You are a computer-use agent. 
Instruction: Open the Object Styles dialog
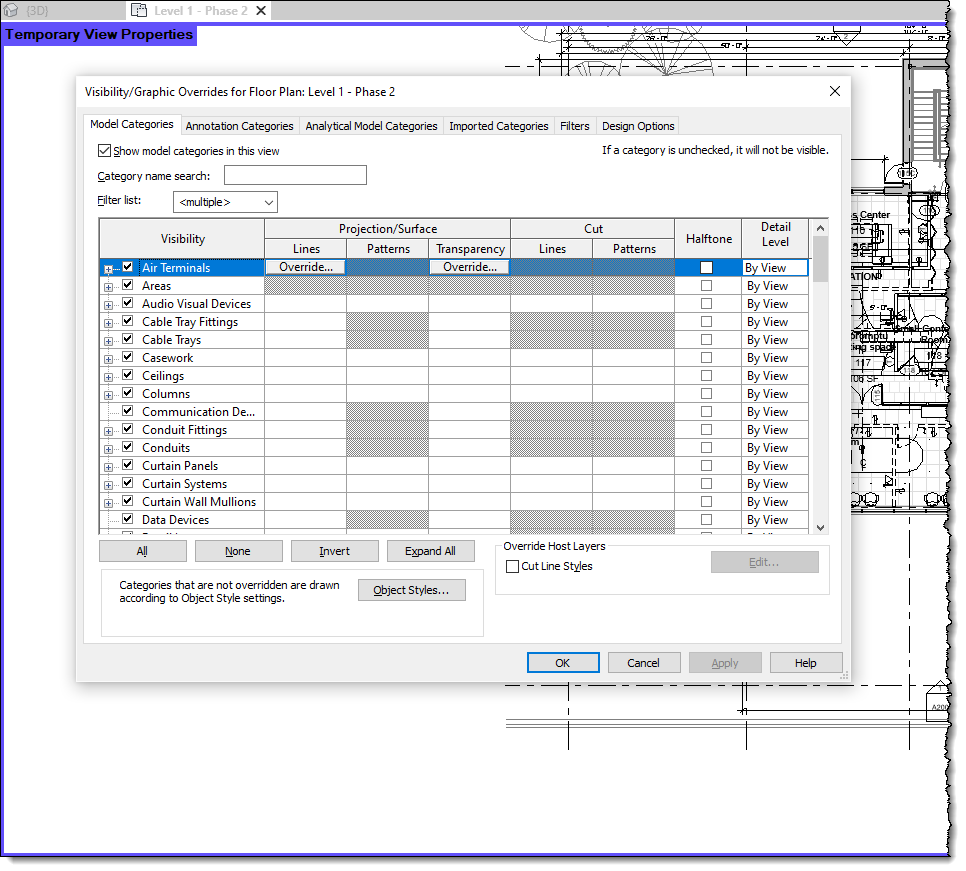click(411, 589)
